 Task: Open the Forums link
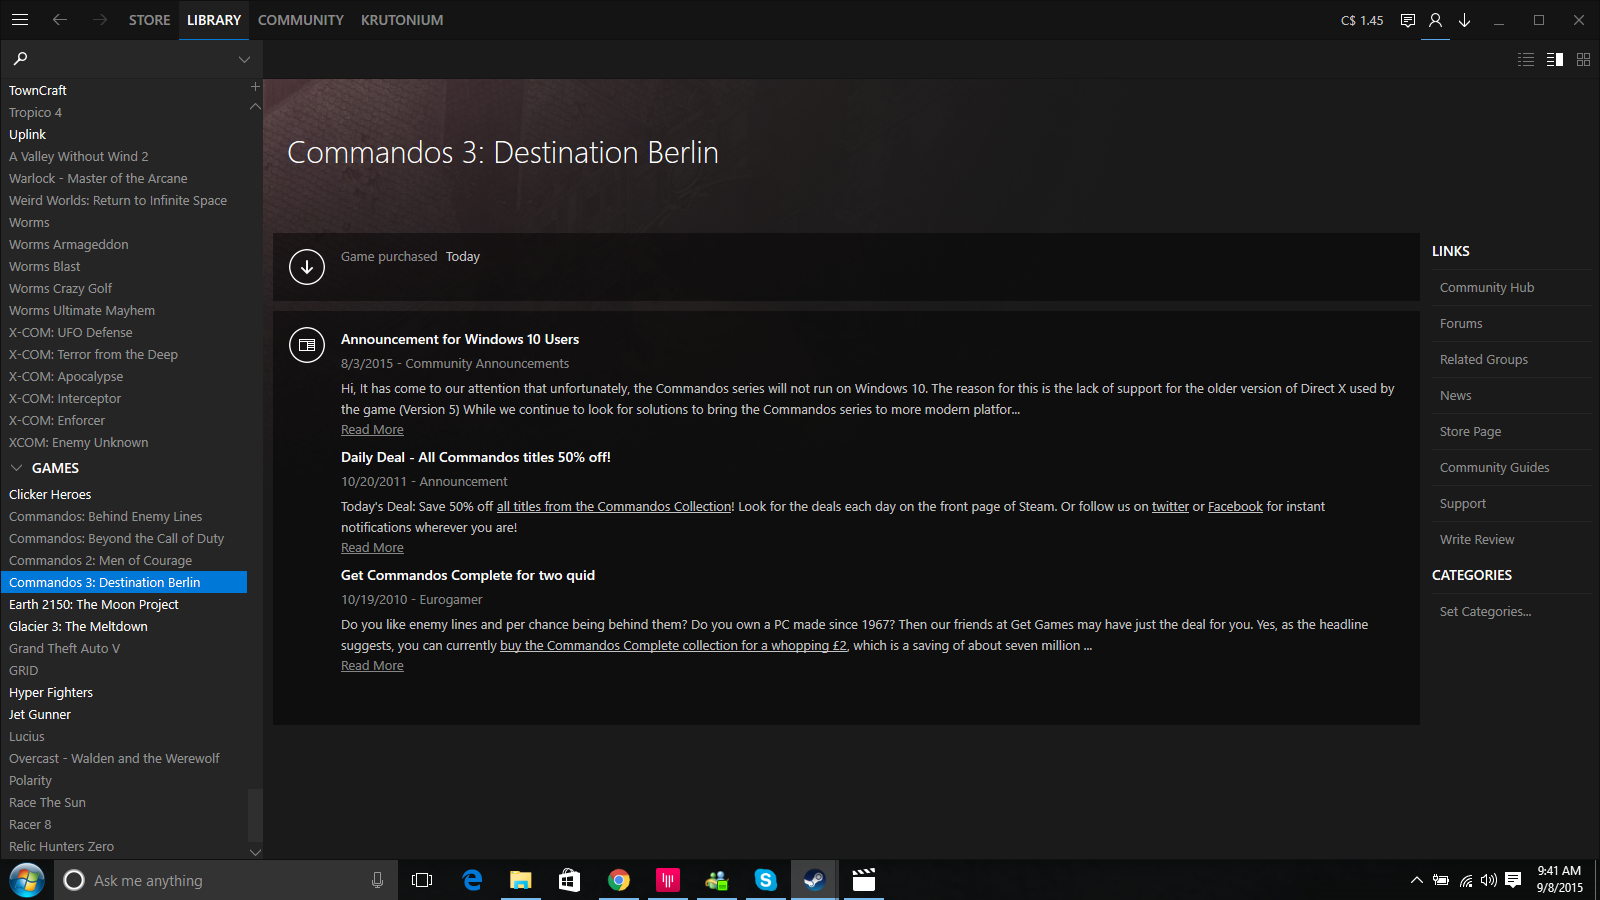coord(1461,323)
